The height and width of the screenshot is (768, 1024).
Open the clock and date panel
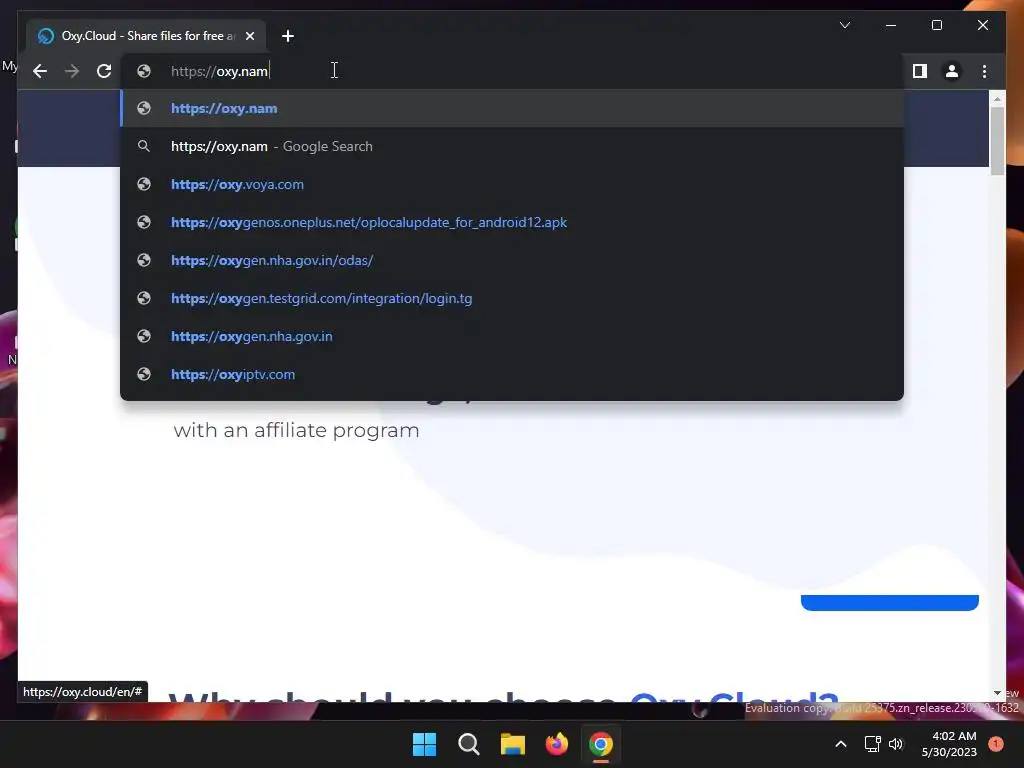[x=949, y=744]
